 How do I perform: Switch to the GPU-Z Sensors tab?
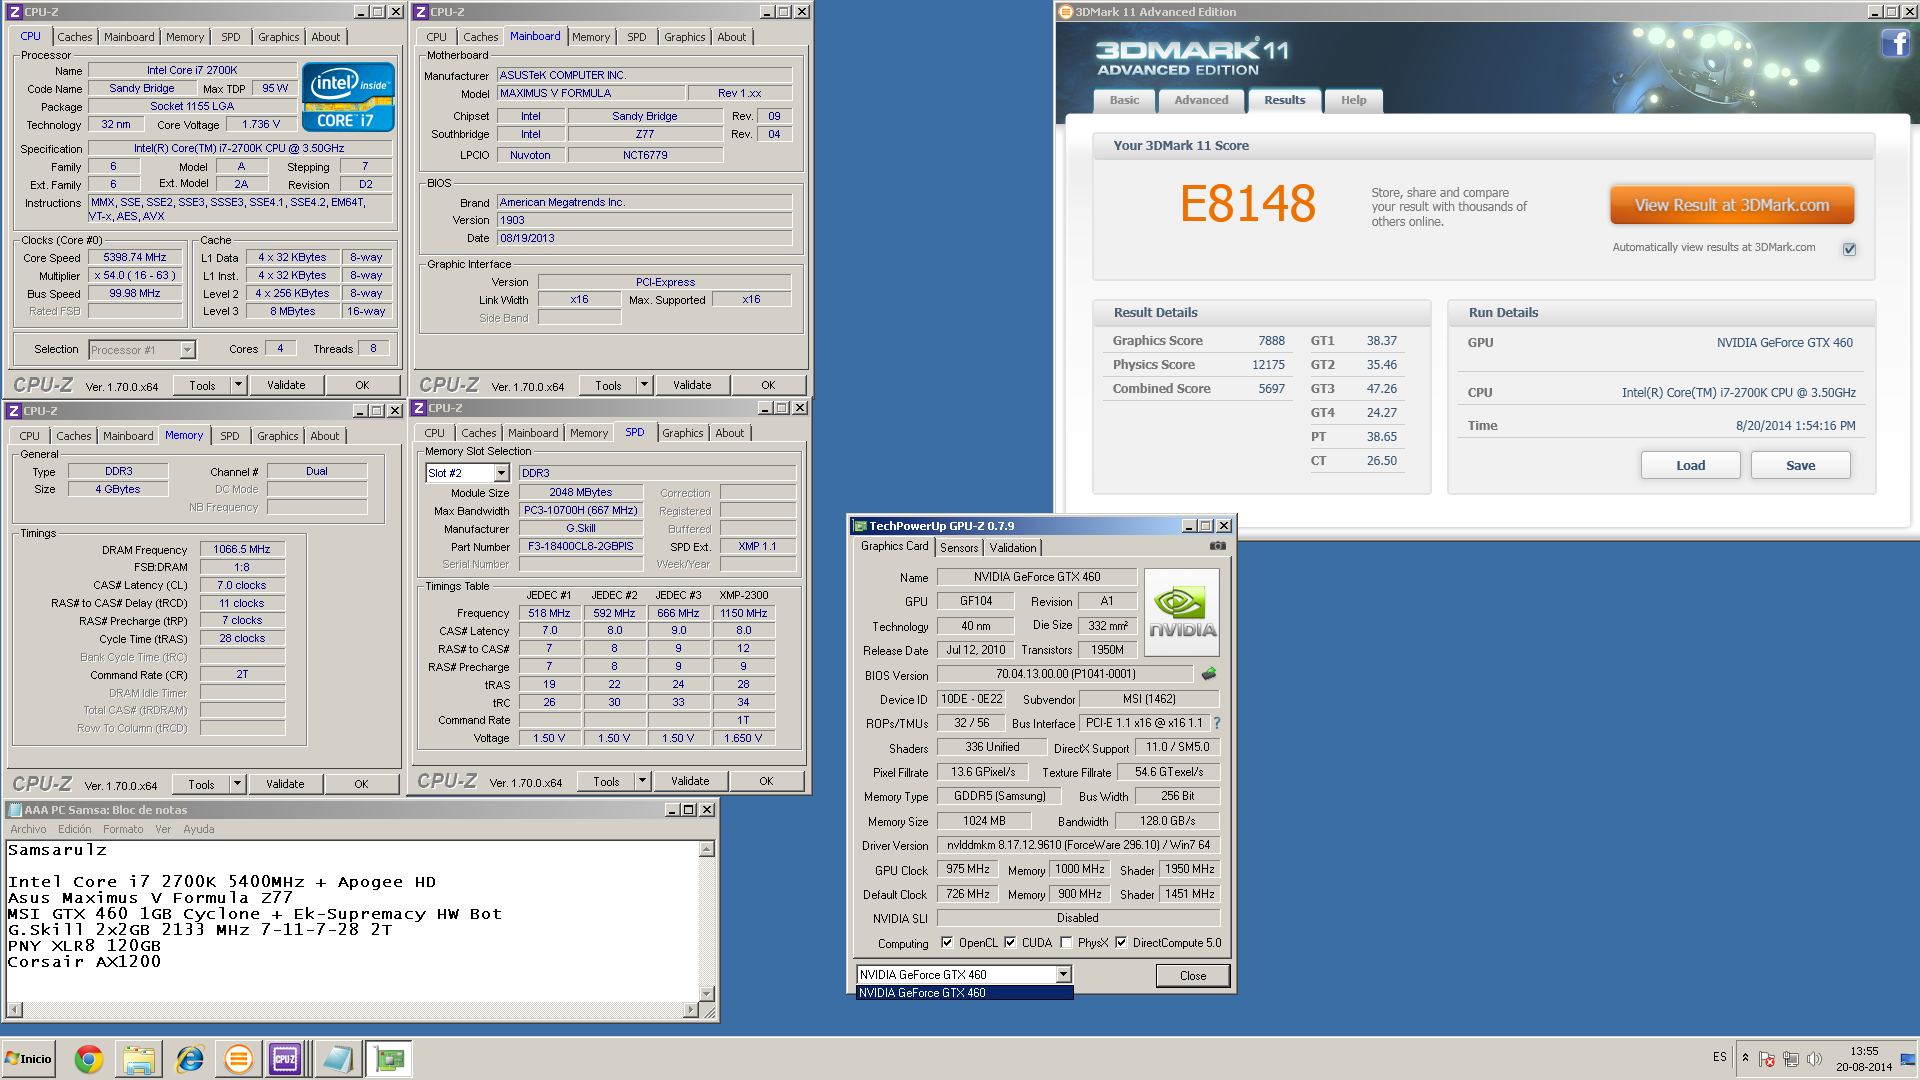point(959,548)
